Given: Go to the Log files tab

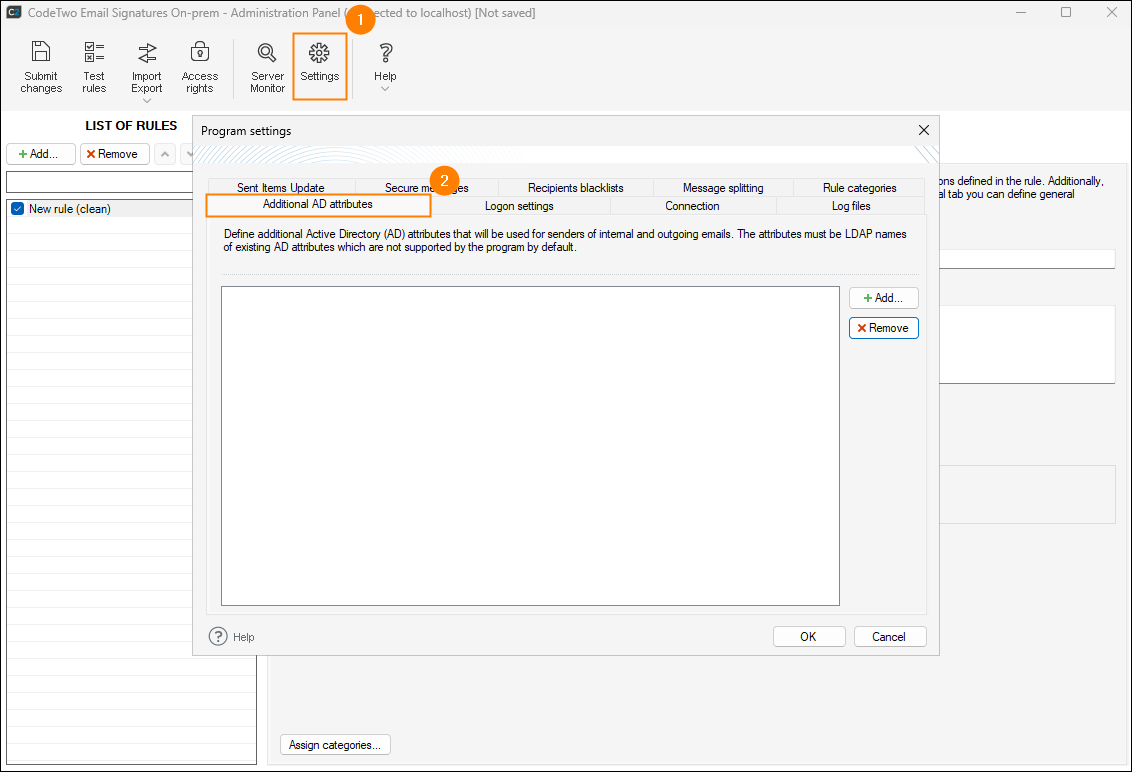Looking at the screenshot, I should pos(851,206).
